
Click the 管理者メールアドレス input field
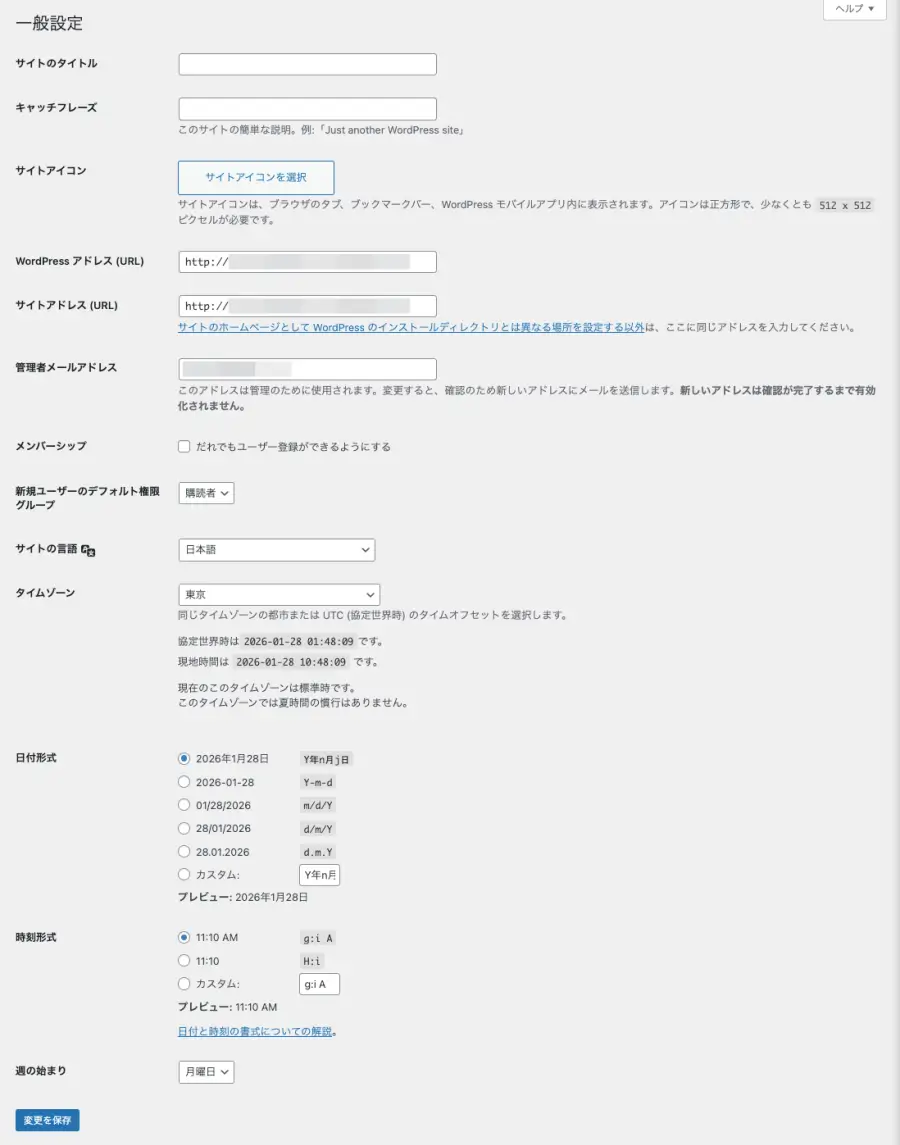(307, 368)
